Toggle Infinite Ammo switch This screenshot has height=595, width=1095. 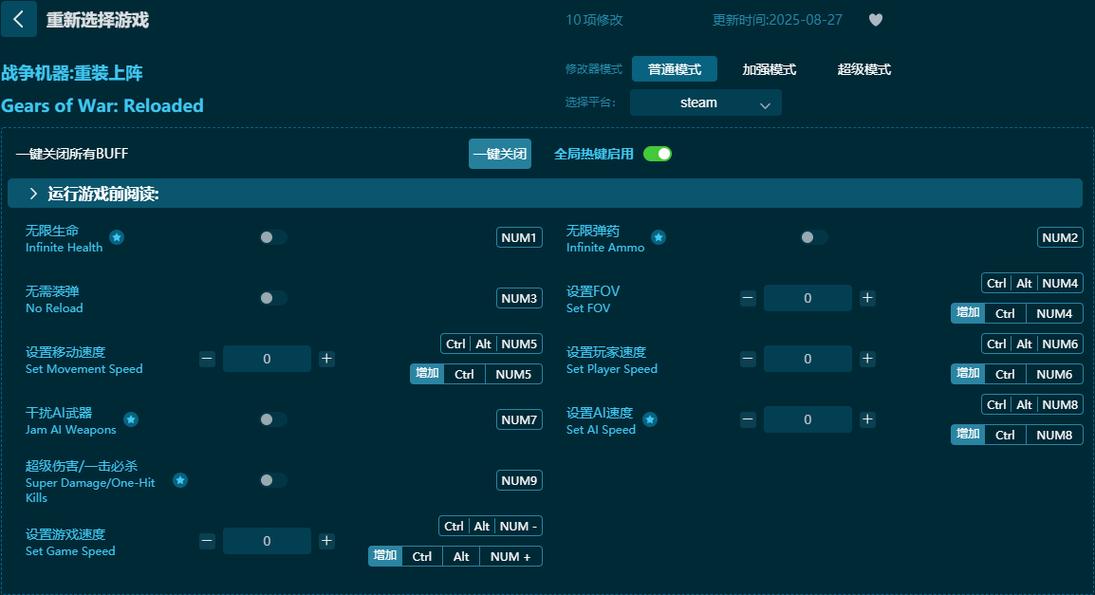814,237
